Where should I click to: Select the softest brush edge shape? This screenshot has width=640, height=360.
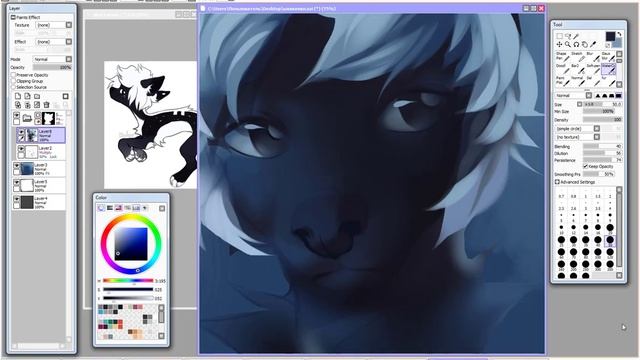(x=598, y=96)
